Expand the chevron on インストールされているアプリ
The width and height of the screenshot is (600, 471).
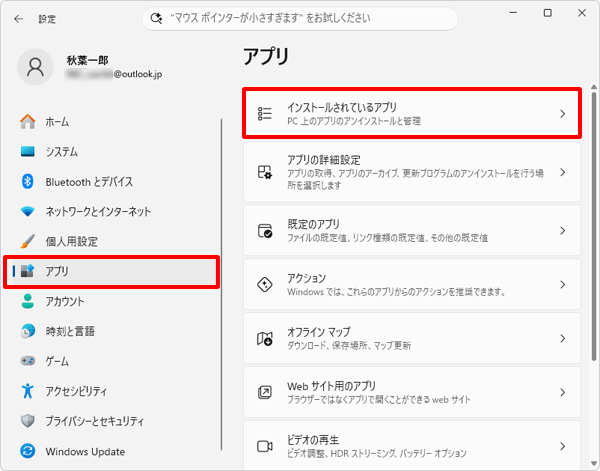click(562, 114)
